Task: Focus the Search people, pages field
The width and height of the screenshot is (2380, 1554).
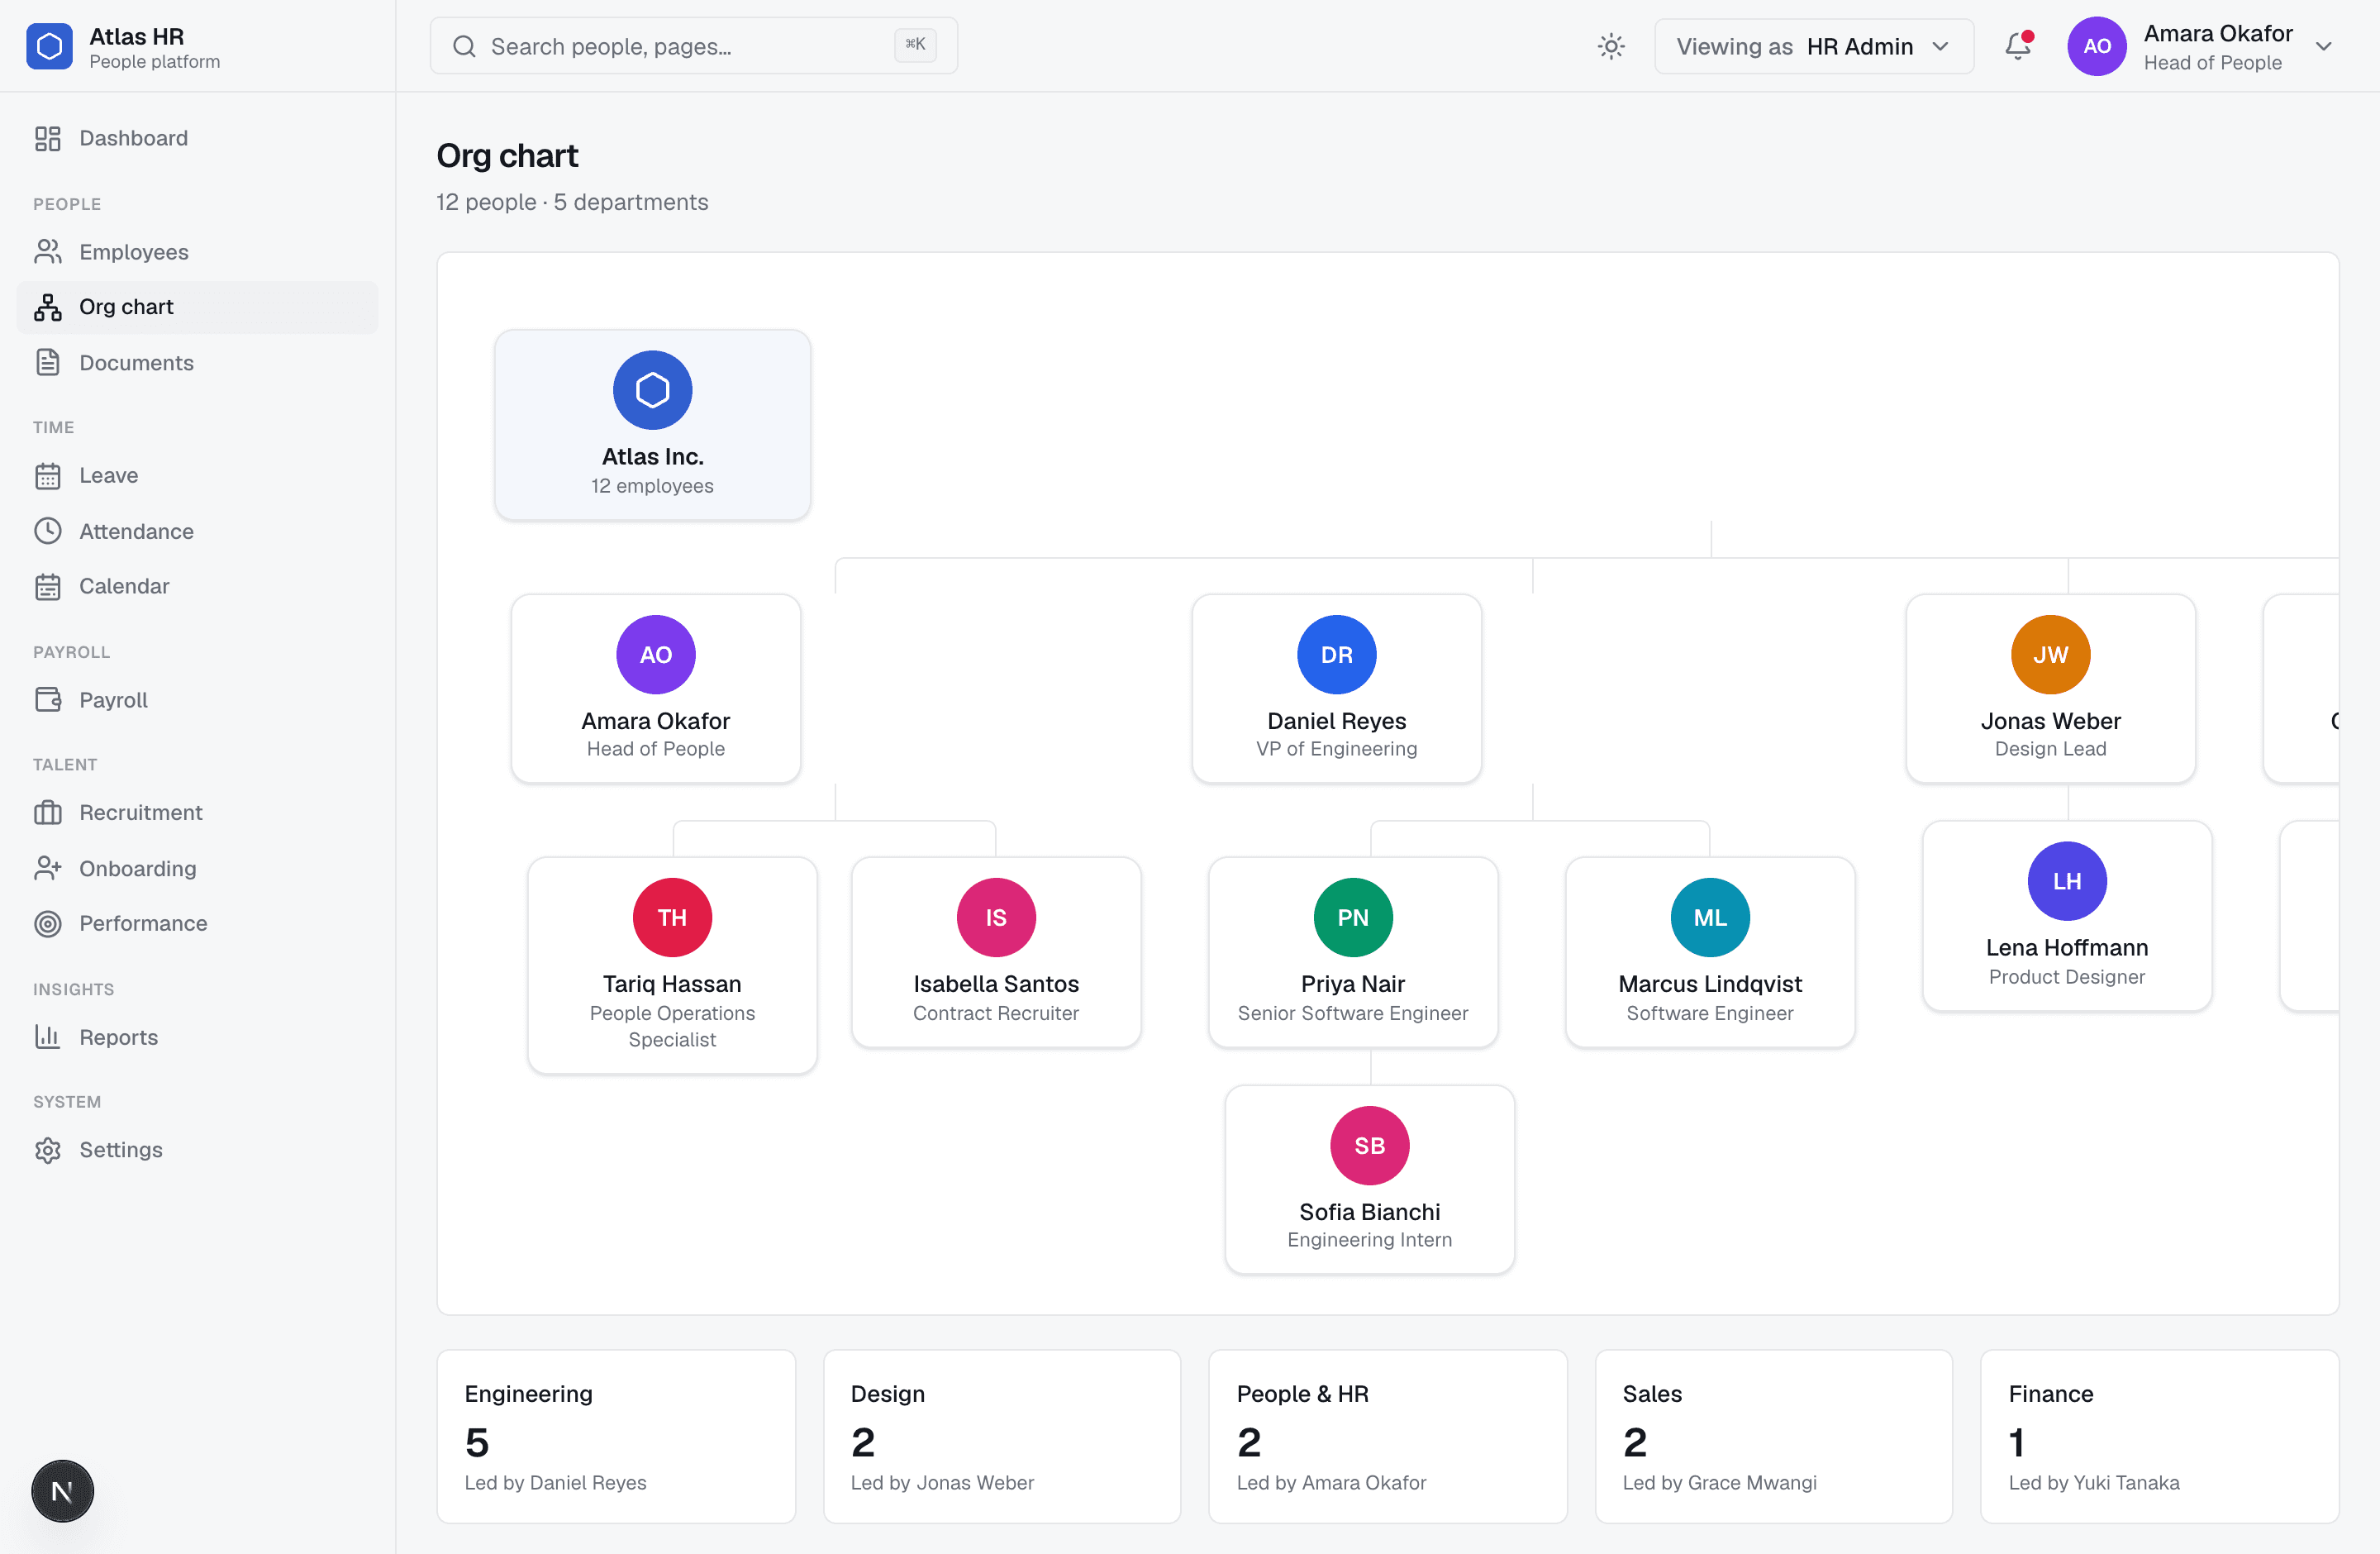Action: [693, 46]
